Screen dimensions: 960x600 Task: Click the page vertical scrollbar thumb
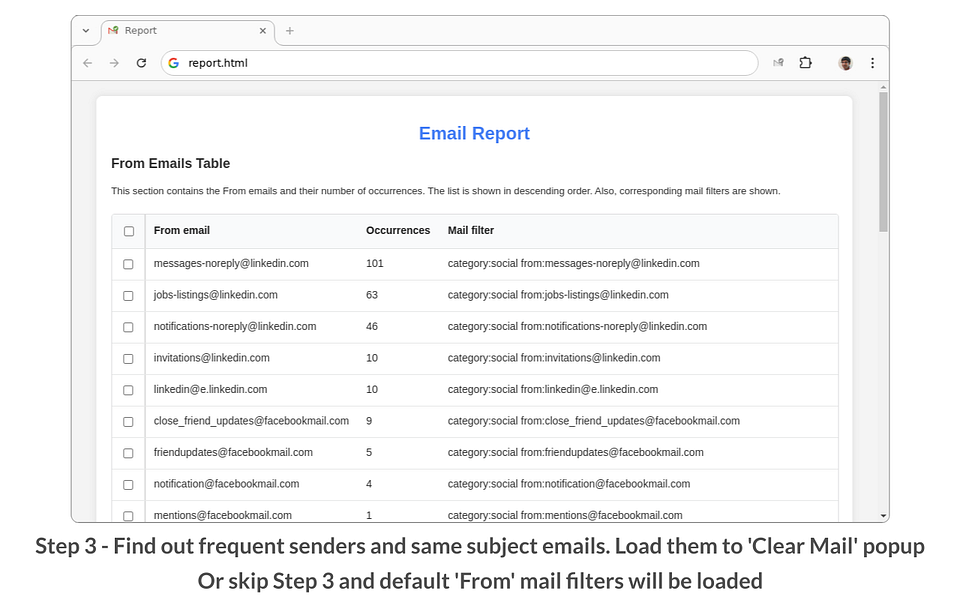[883, 162]
